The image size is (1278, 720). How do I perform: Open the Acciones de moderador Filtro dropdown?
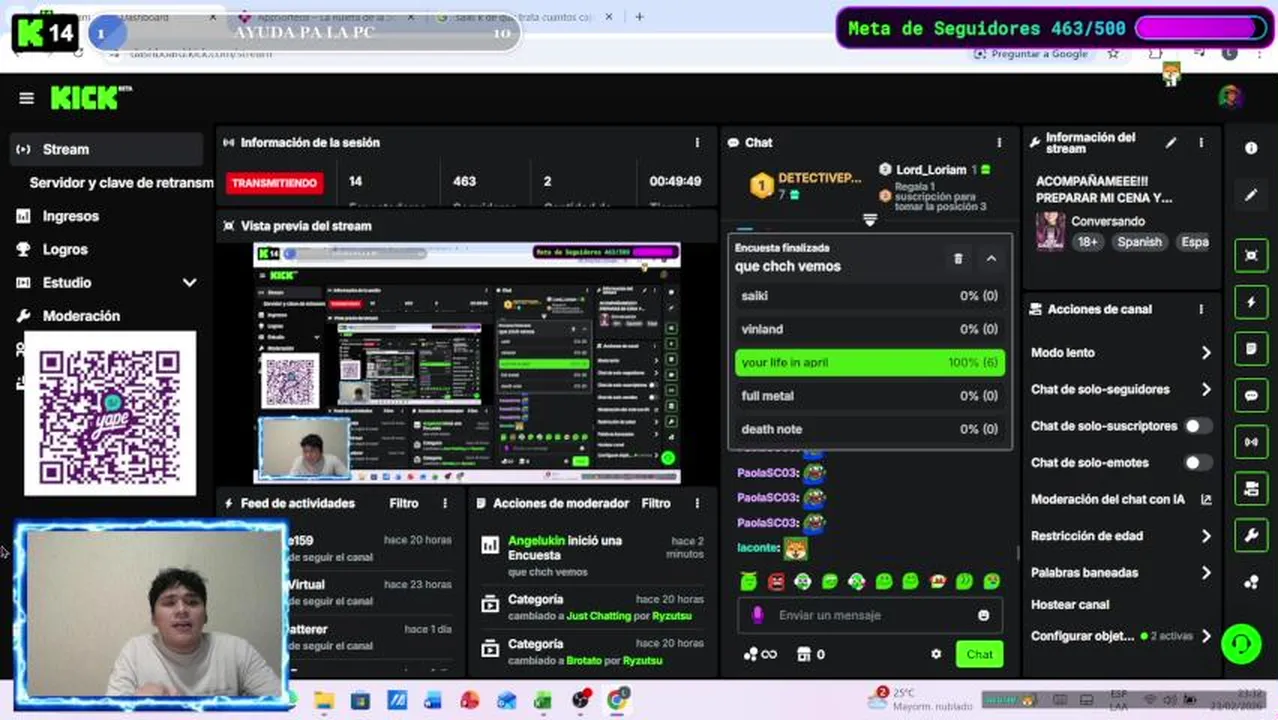(656, 503)
